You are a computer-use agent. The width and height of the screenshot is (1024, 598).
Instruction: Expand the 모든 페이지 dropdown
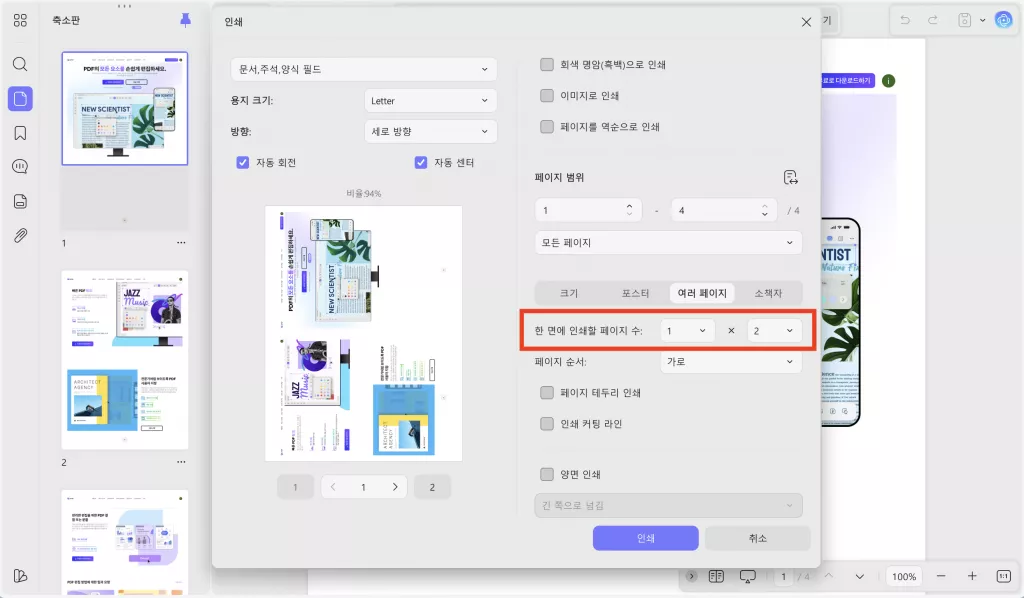coord(668,242)
